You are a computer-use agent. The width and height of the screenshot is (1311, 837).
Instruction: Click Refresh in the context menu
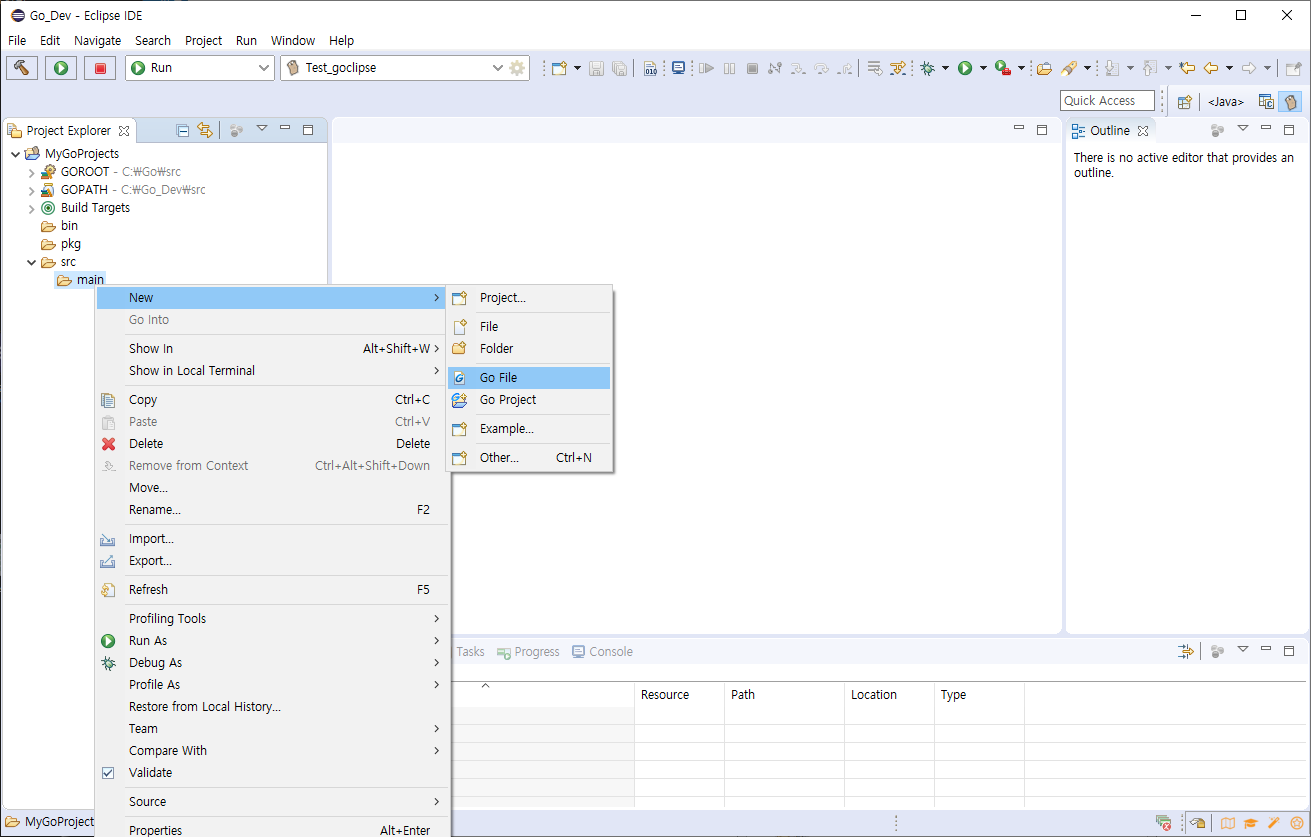click(x=270, y=590)
